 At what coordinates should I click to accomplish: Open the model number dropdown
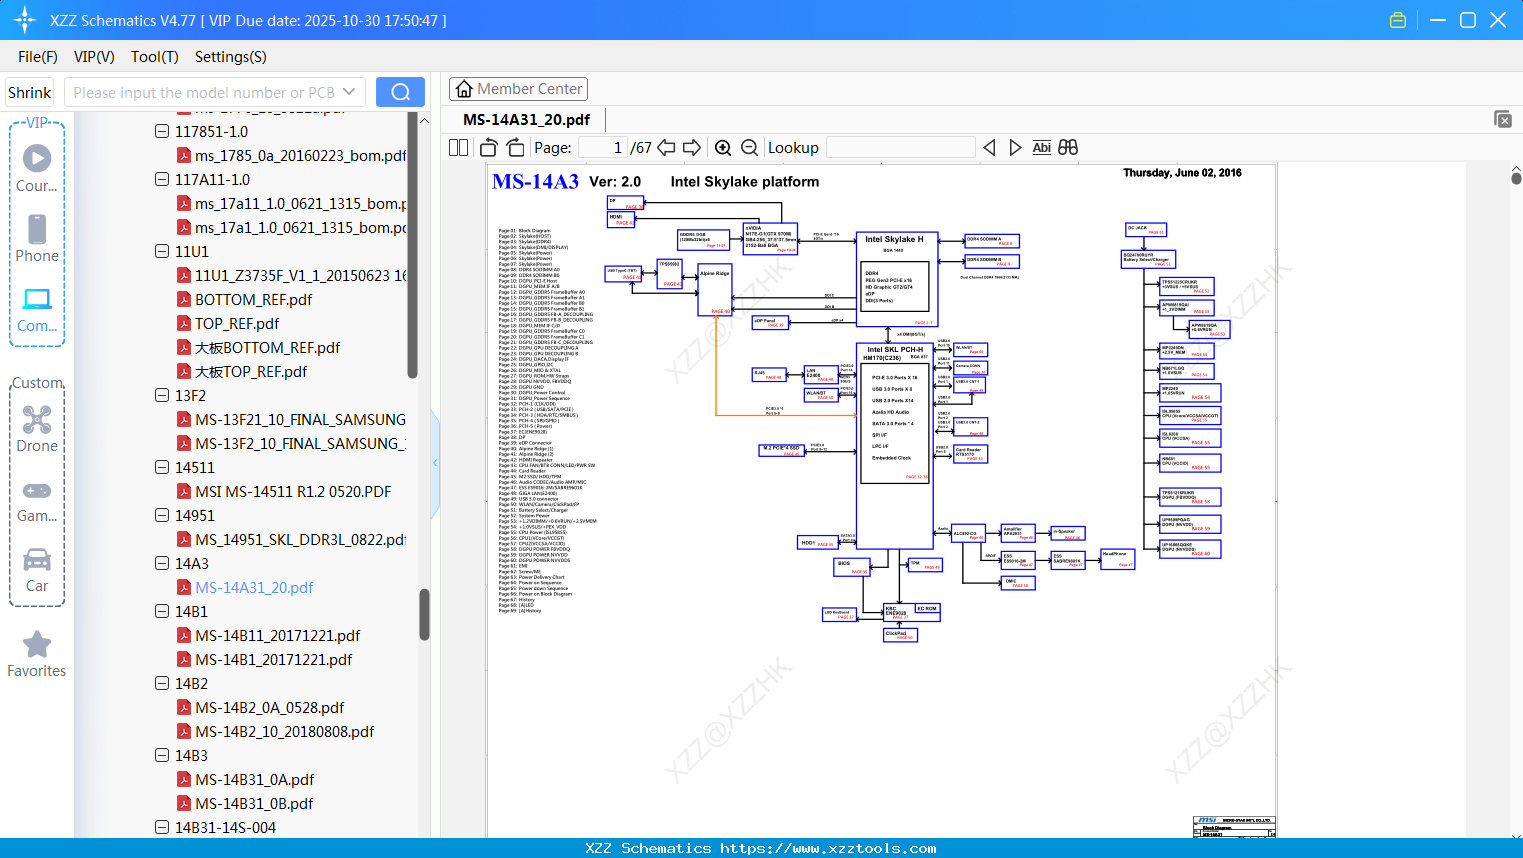(x=349, y=92)
